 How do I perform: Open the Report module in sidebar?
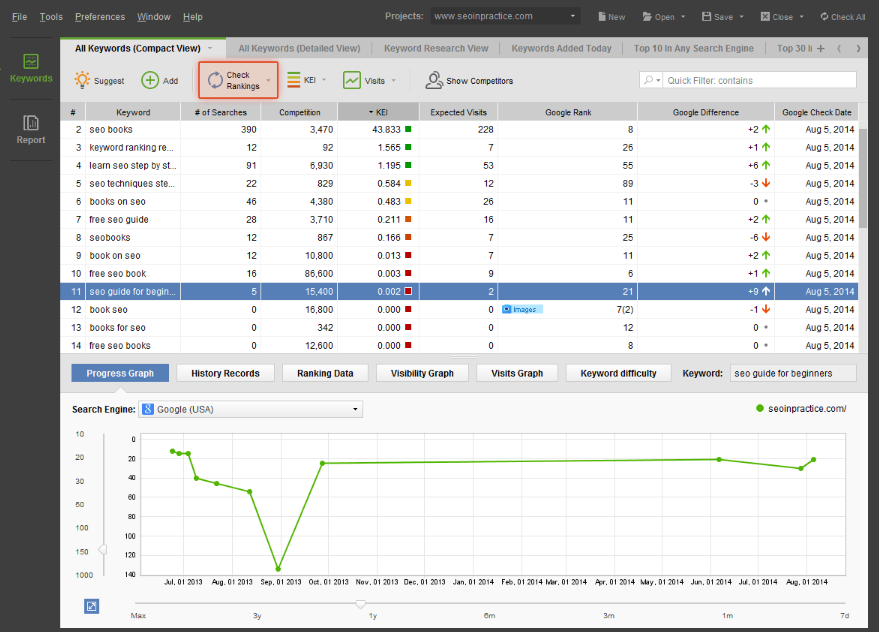coord(31,130)
